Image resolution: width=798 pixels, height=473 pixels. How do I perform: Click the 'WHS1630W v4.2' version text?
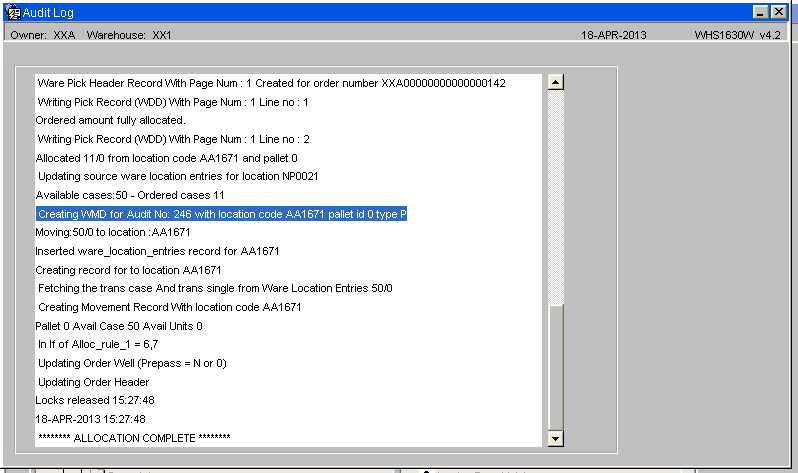point(737,35)
